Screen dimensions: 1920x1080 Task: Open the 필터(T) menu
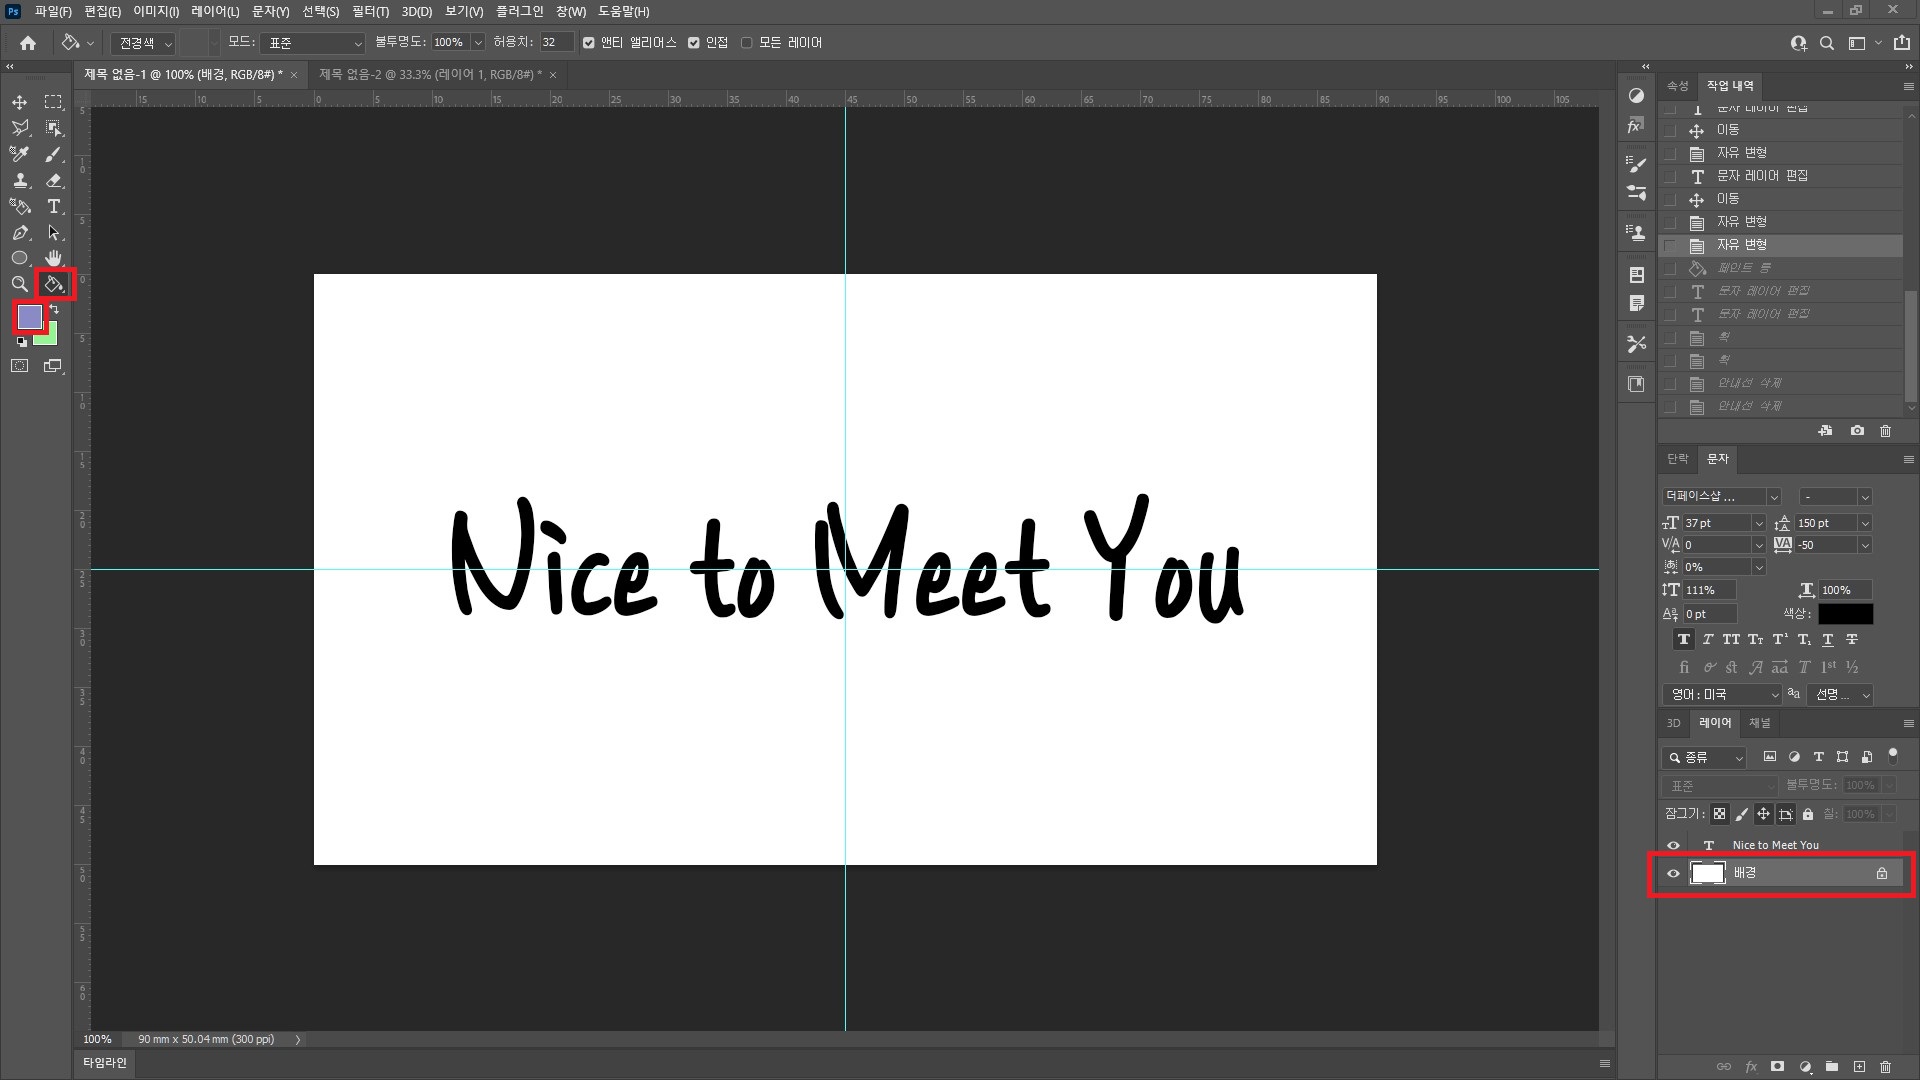point(370,11)
